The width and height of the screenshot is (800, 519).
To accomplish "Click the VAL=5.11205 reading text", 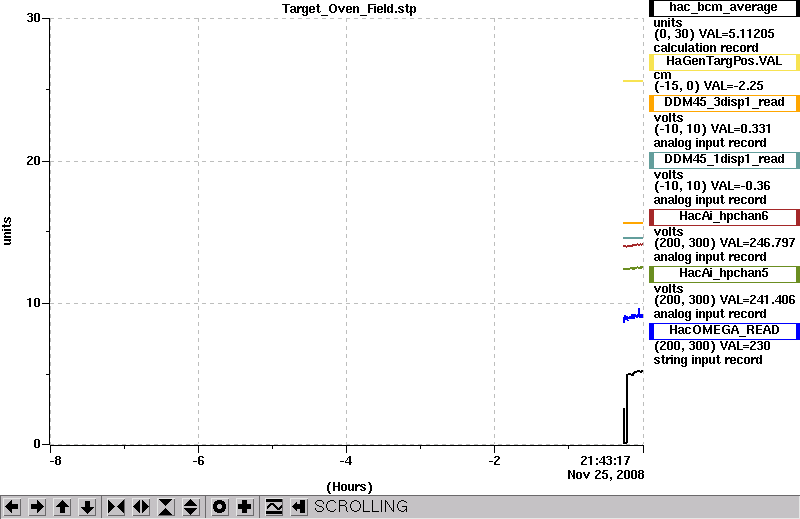I will point(736,34).
